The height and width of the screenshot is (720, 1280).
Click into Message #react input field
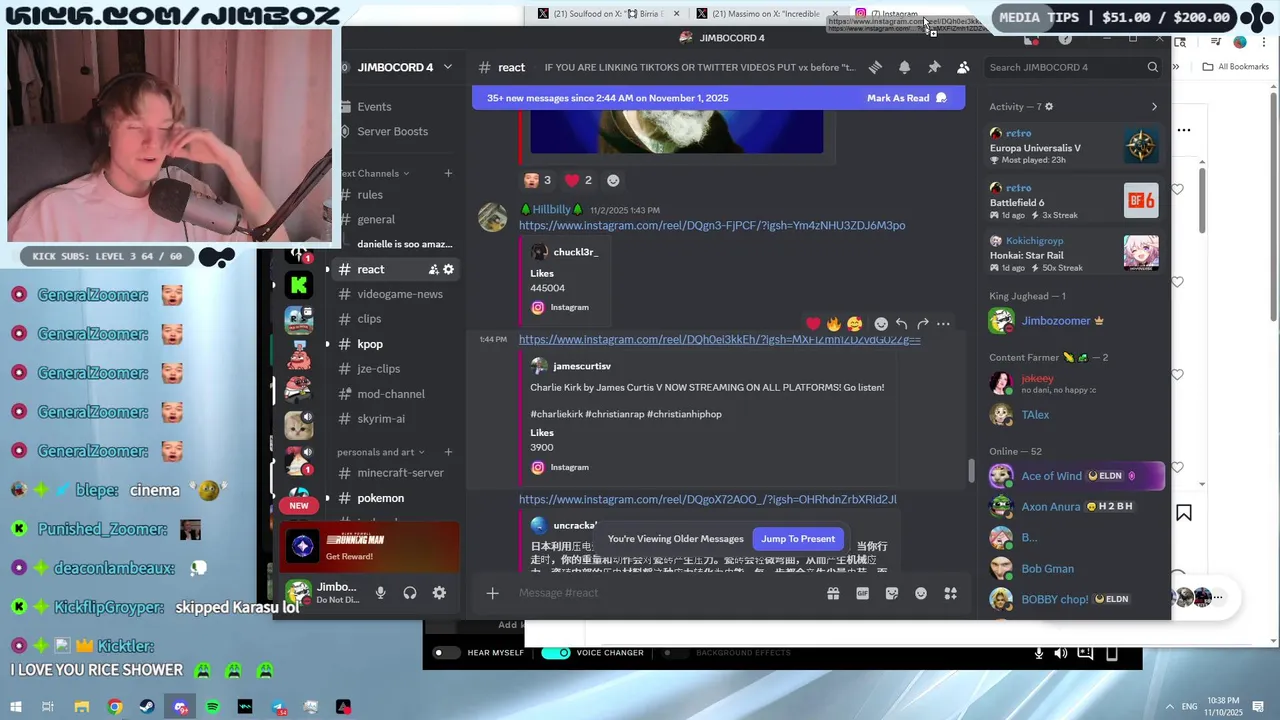click(665, 593)
